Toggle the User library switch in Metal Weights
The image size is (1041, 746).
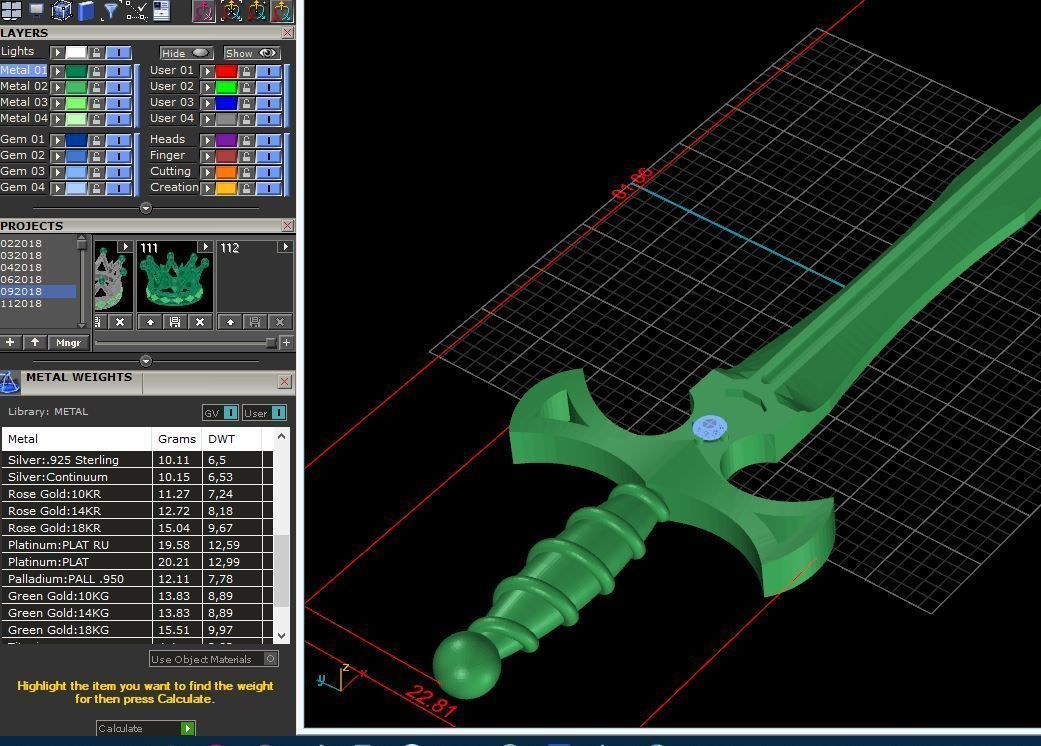tap(278, 412)
